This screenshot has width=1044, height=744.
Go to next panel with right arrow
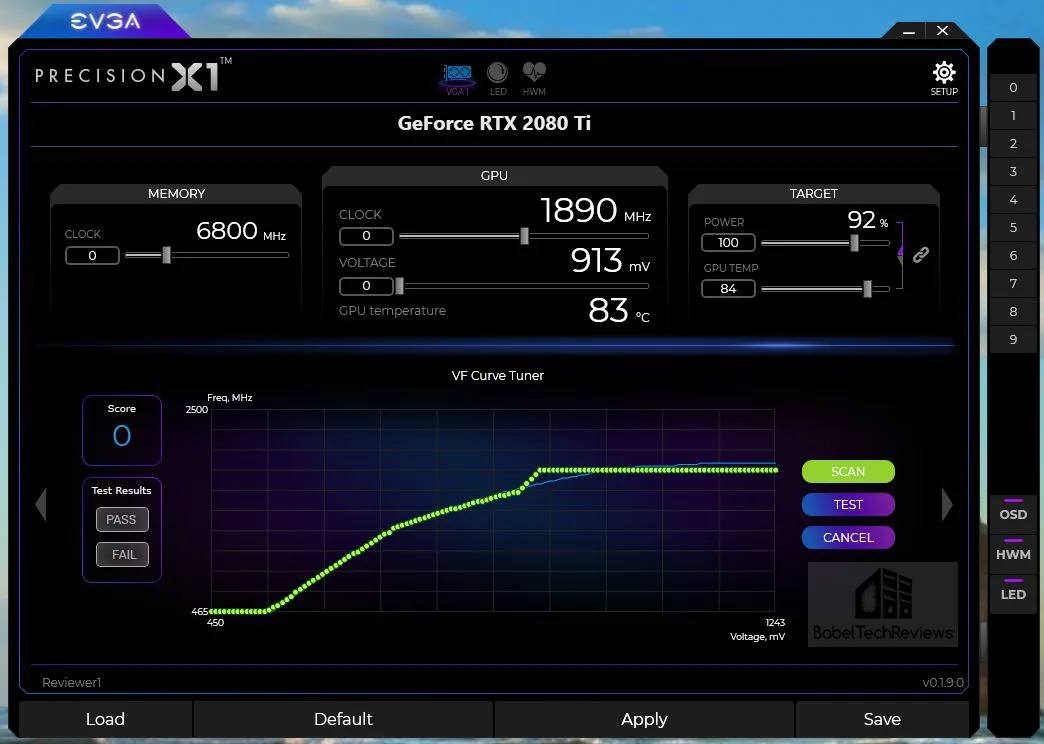point(947,504)
